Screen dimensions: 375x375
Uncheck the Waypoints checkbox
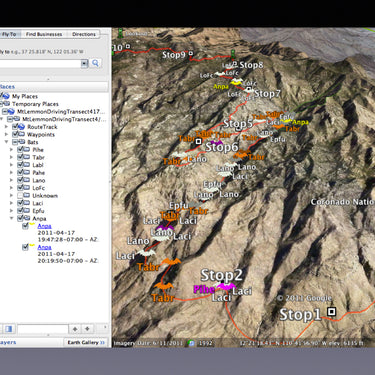pyautogui.click(x=15, y=134)
